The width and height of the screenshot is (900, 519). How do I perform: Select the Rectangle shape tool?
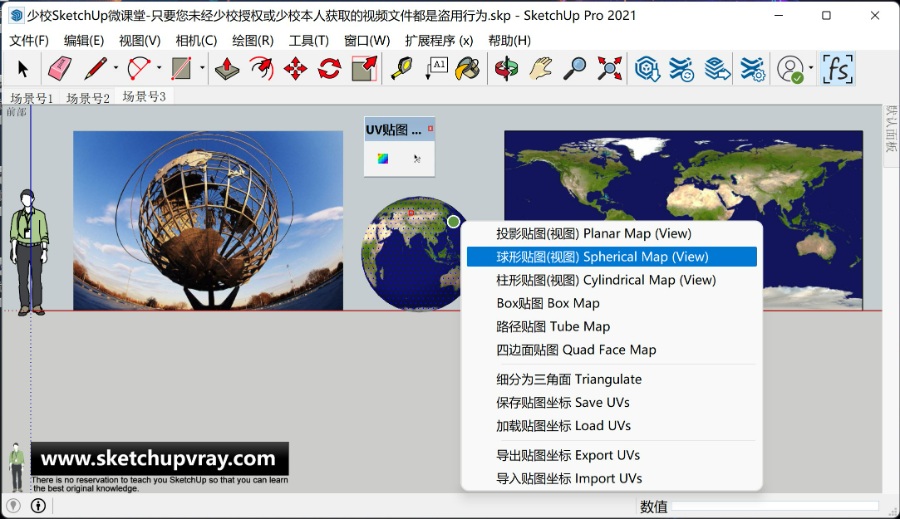point(181,69)
